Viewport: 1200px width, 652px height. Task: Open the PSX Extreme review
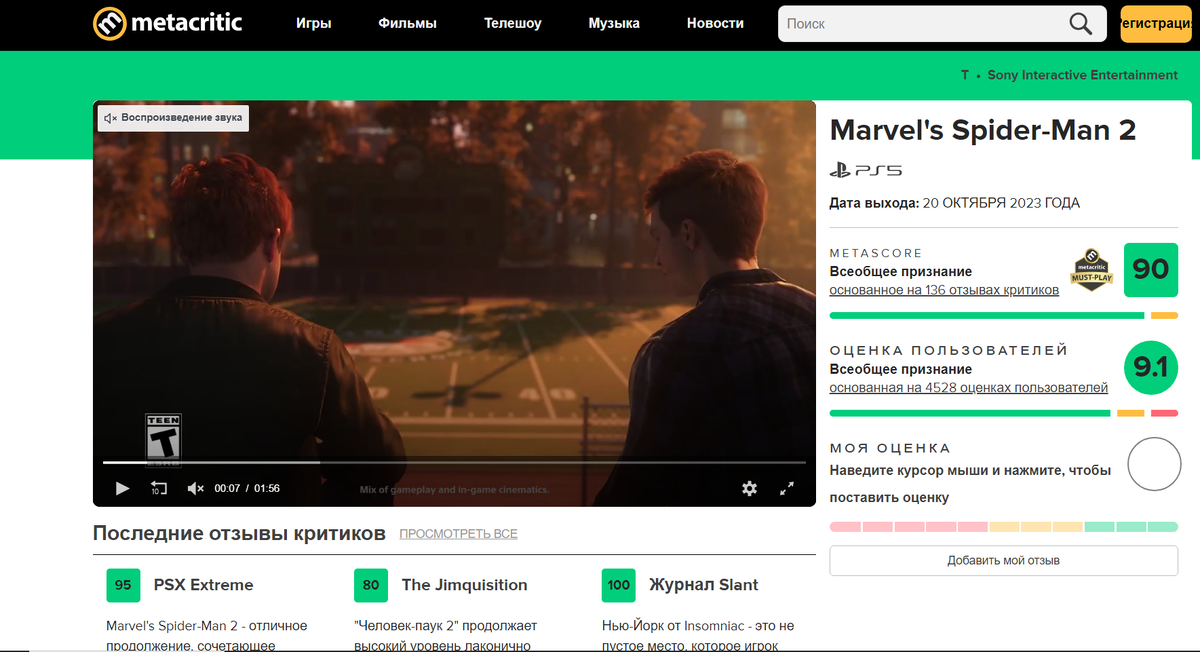click(204, 585)
